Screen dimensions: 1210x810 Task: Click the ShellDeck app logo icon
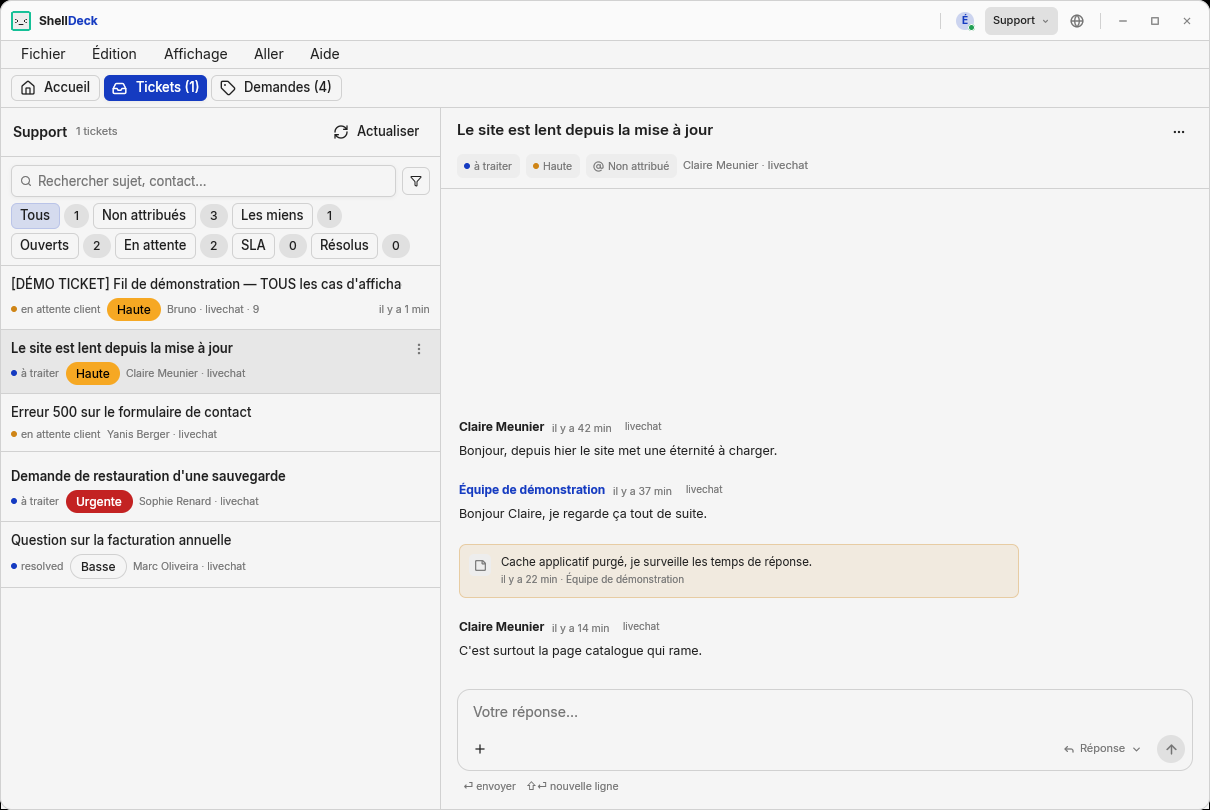(21, 21)
